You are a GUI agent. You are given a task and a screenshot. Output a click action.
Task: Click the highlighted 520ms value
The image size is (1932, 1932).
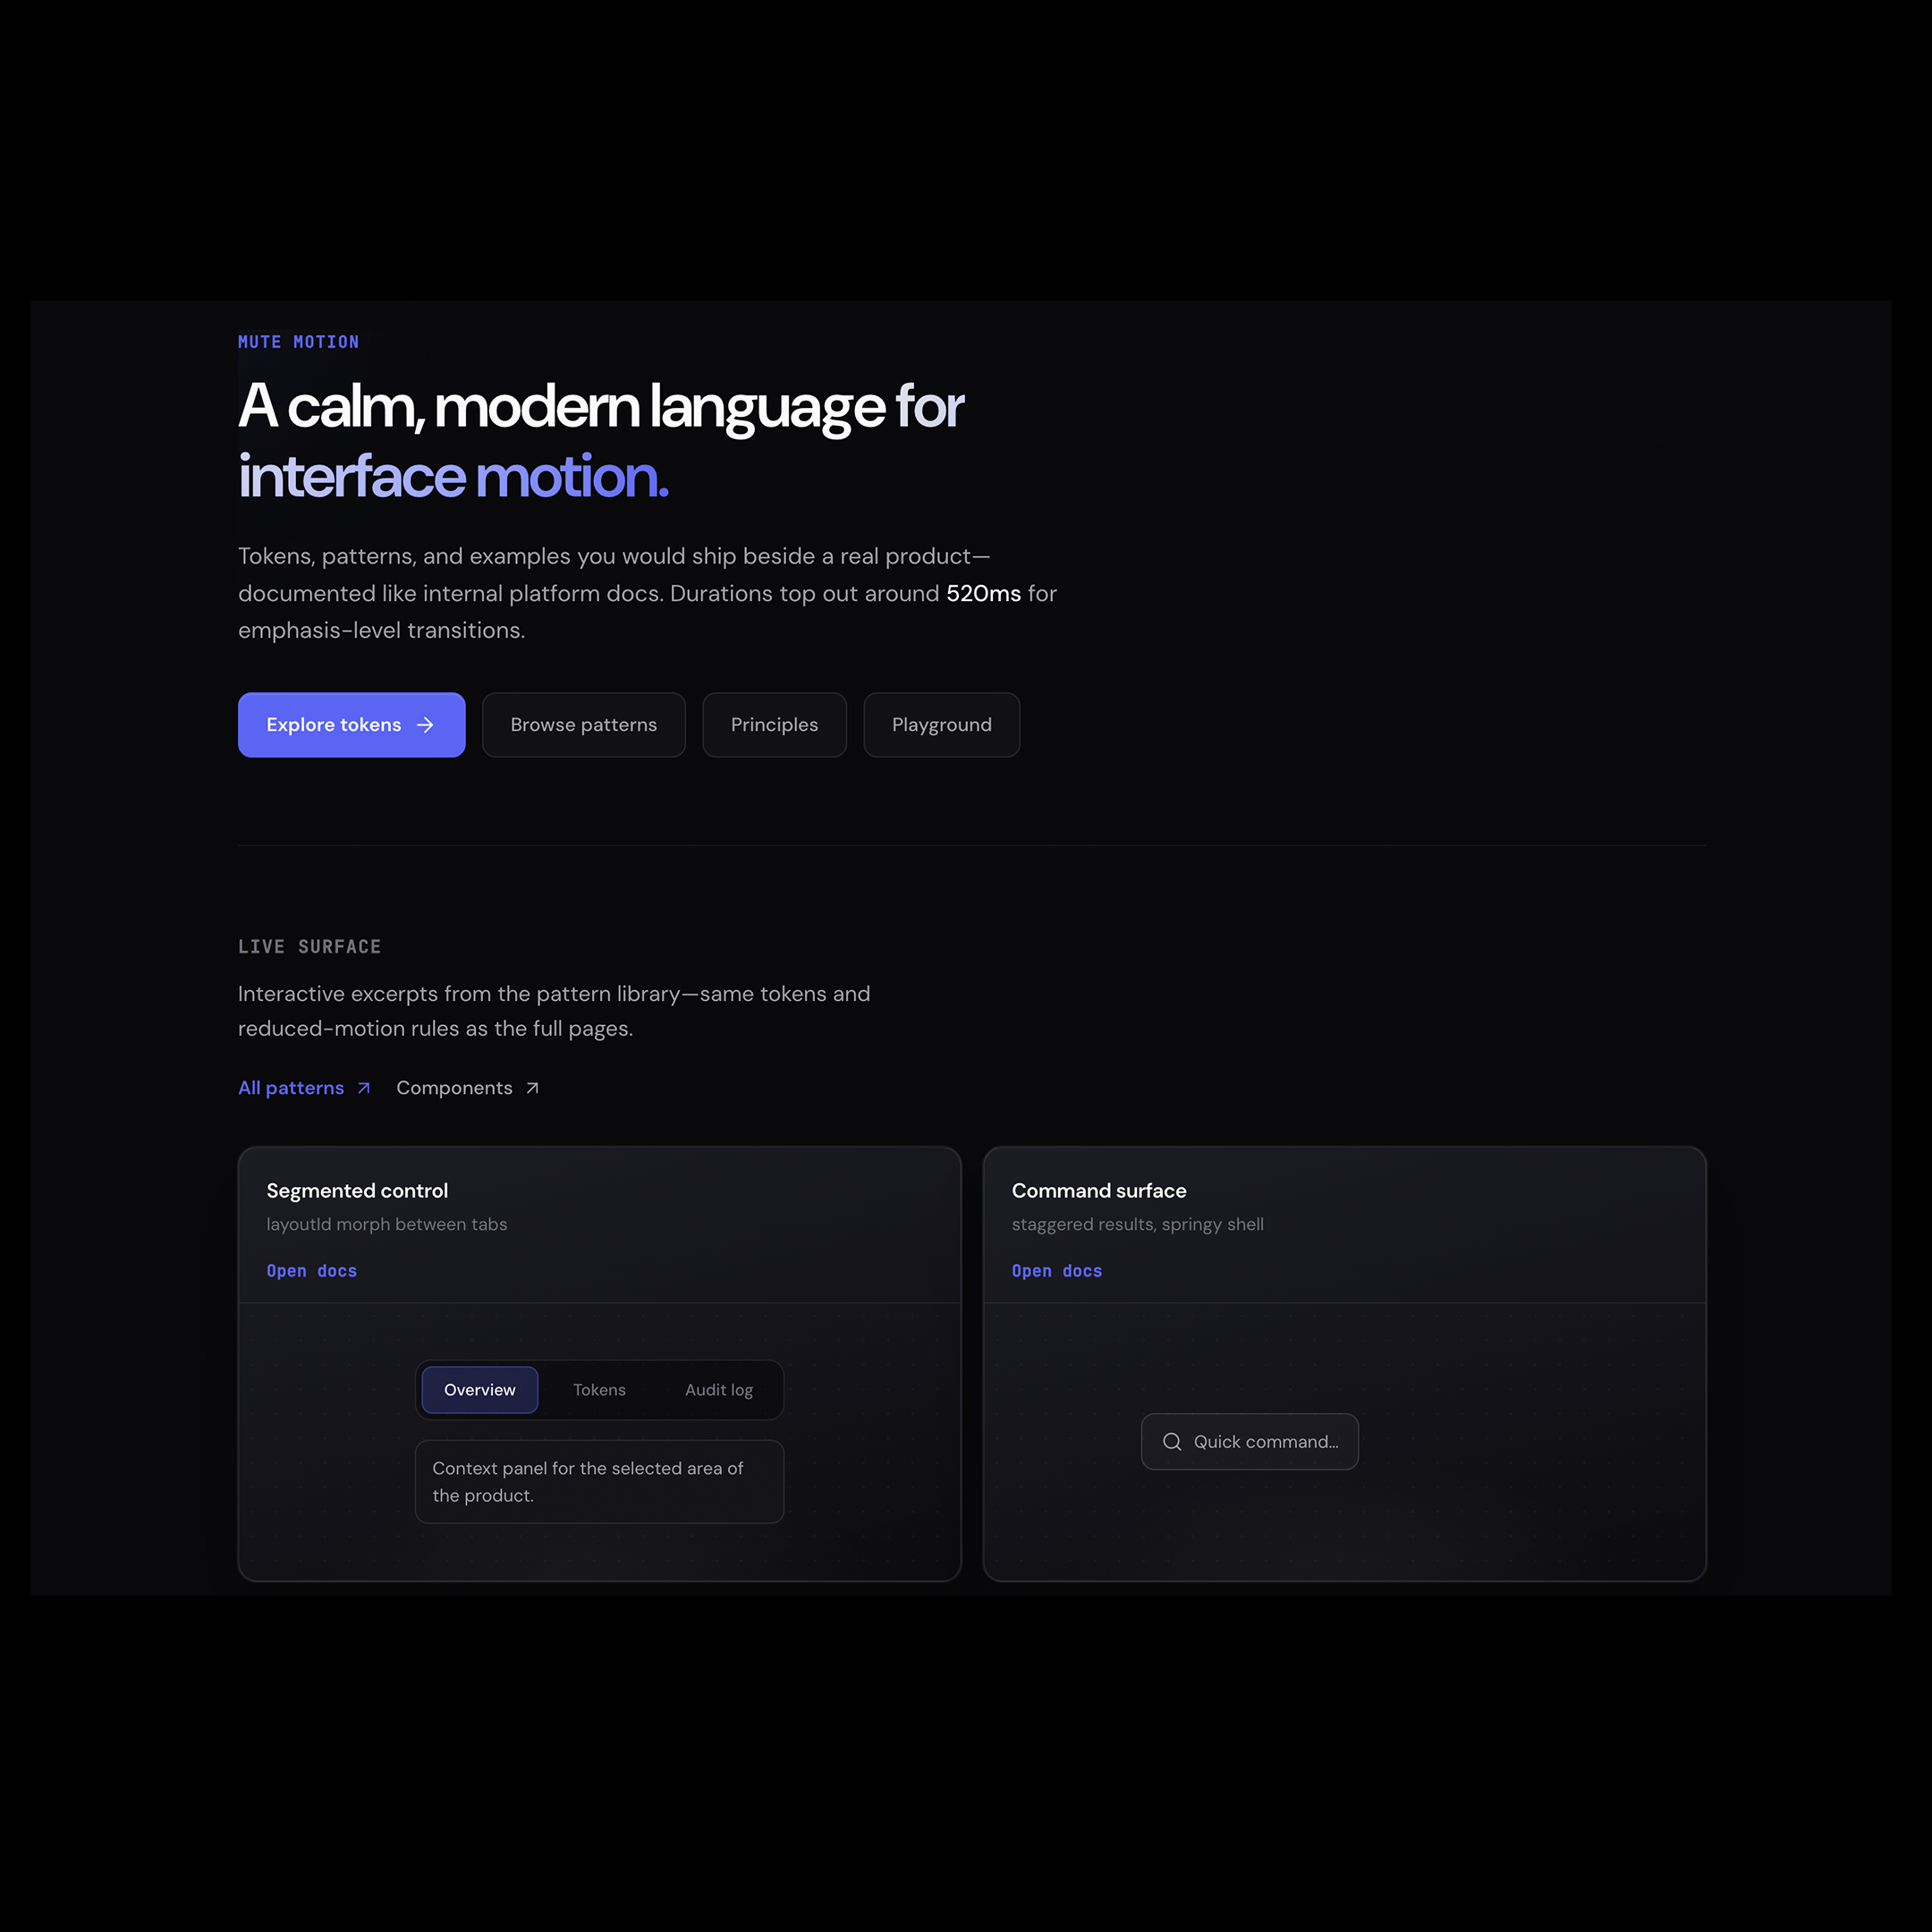pyautogui.click(x=983, y=593)
